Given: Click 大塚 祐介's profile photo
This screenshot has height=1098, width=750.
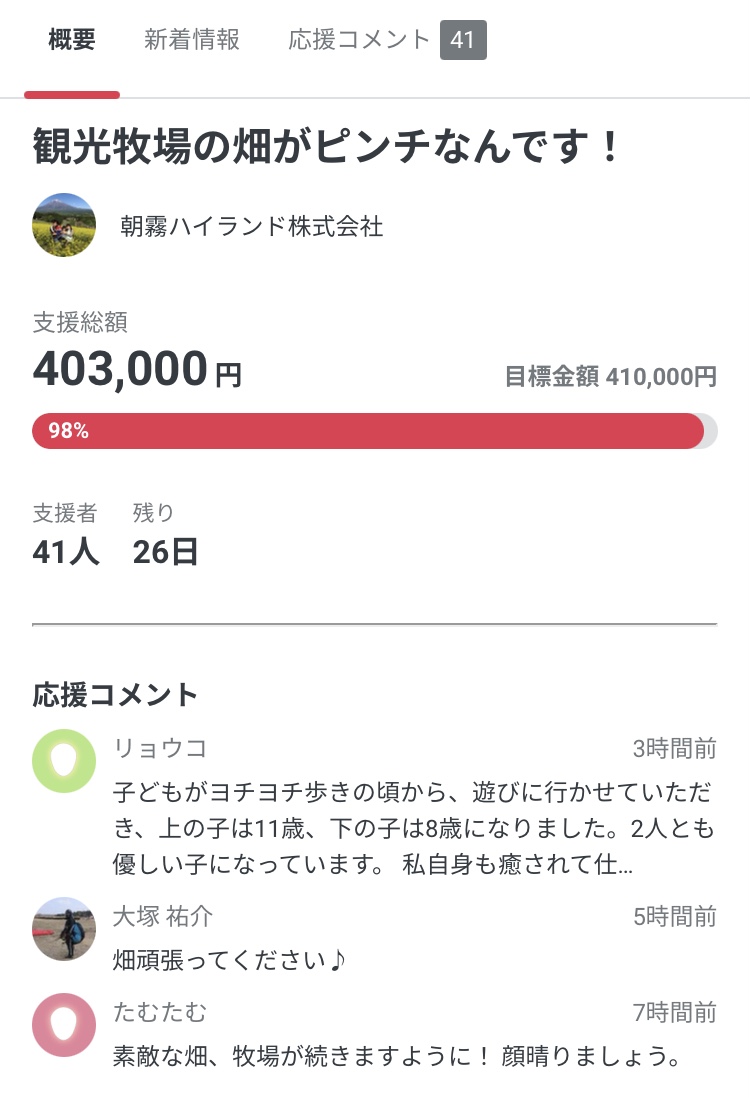Looking at the screenshot, I should pyautogui.click(x=64, y=929).
